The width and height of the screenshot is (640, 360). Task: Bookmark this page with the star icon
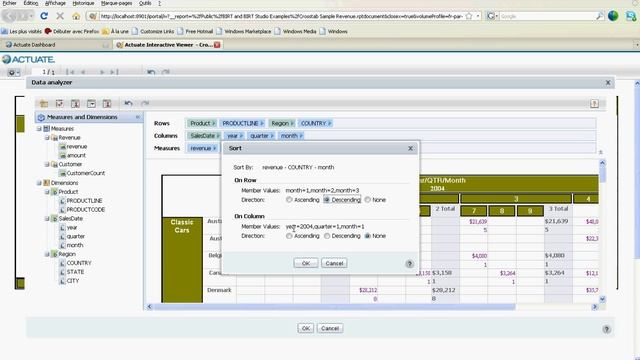[x=469, y=16]
